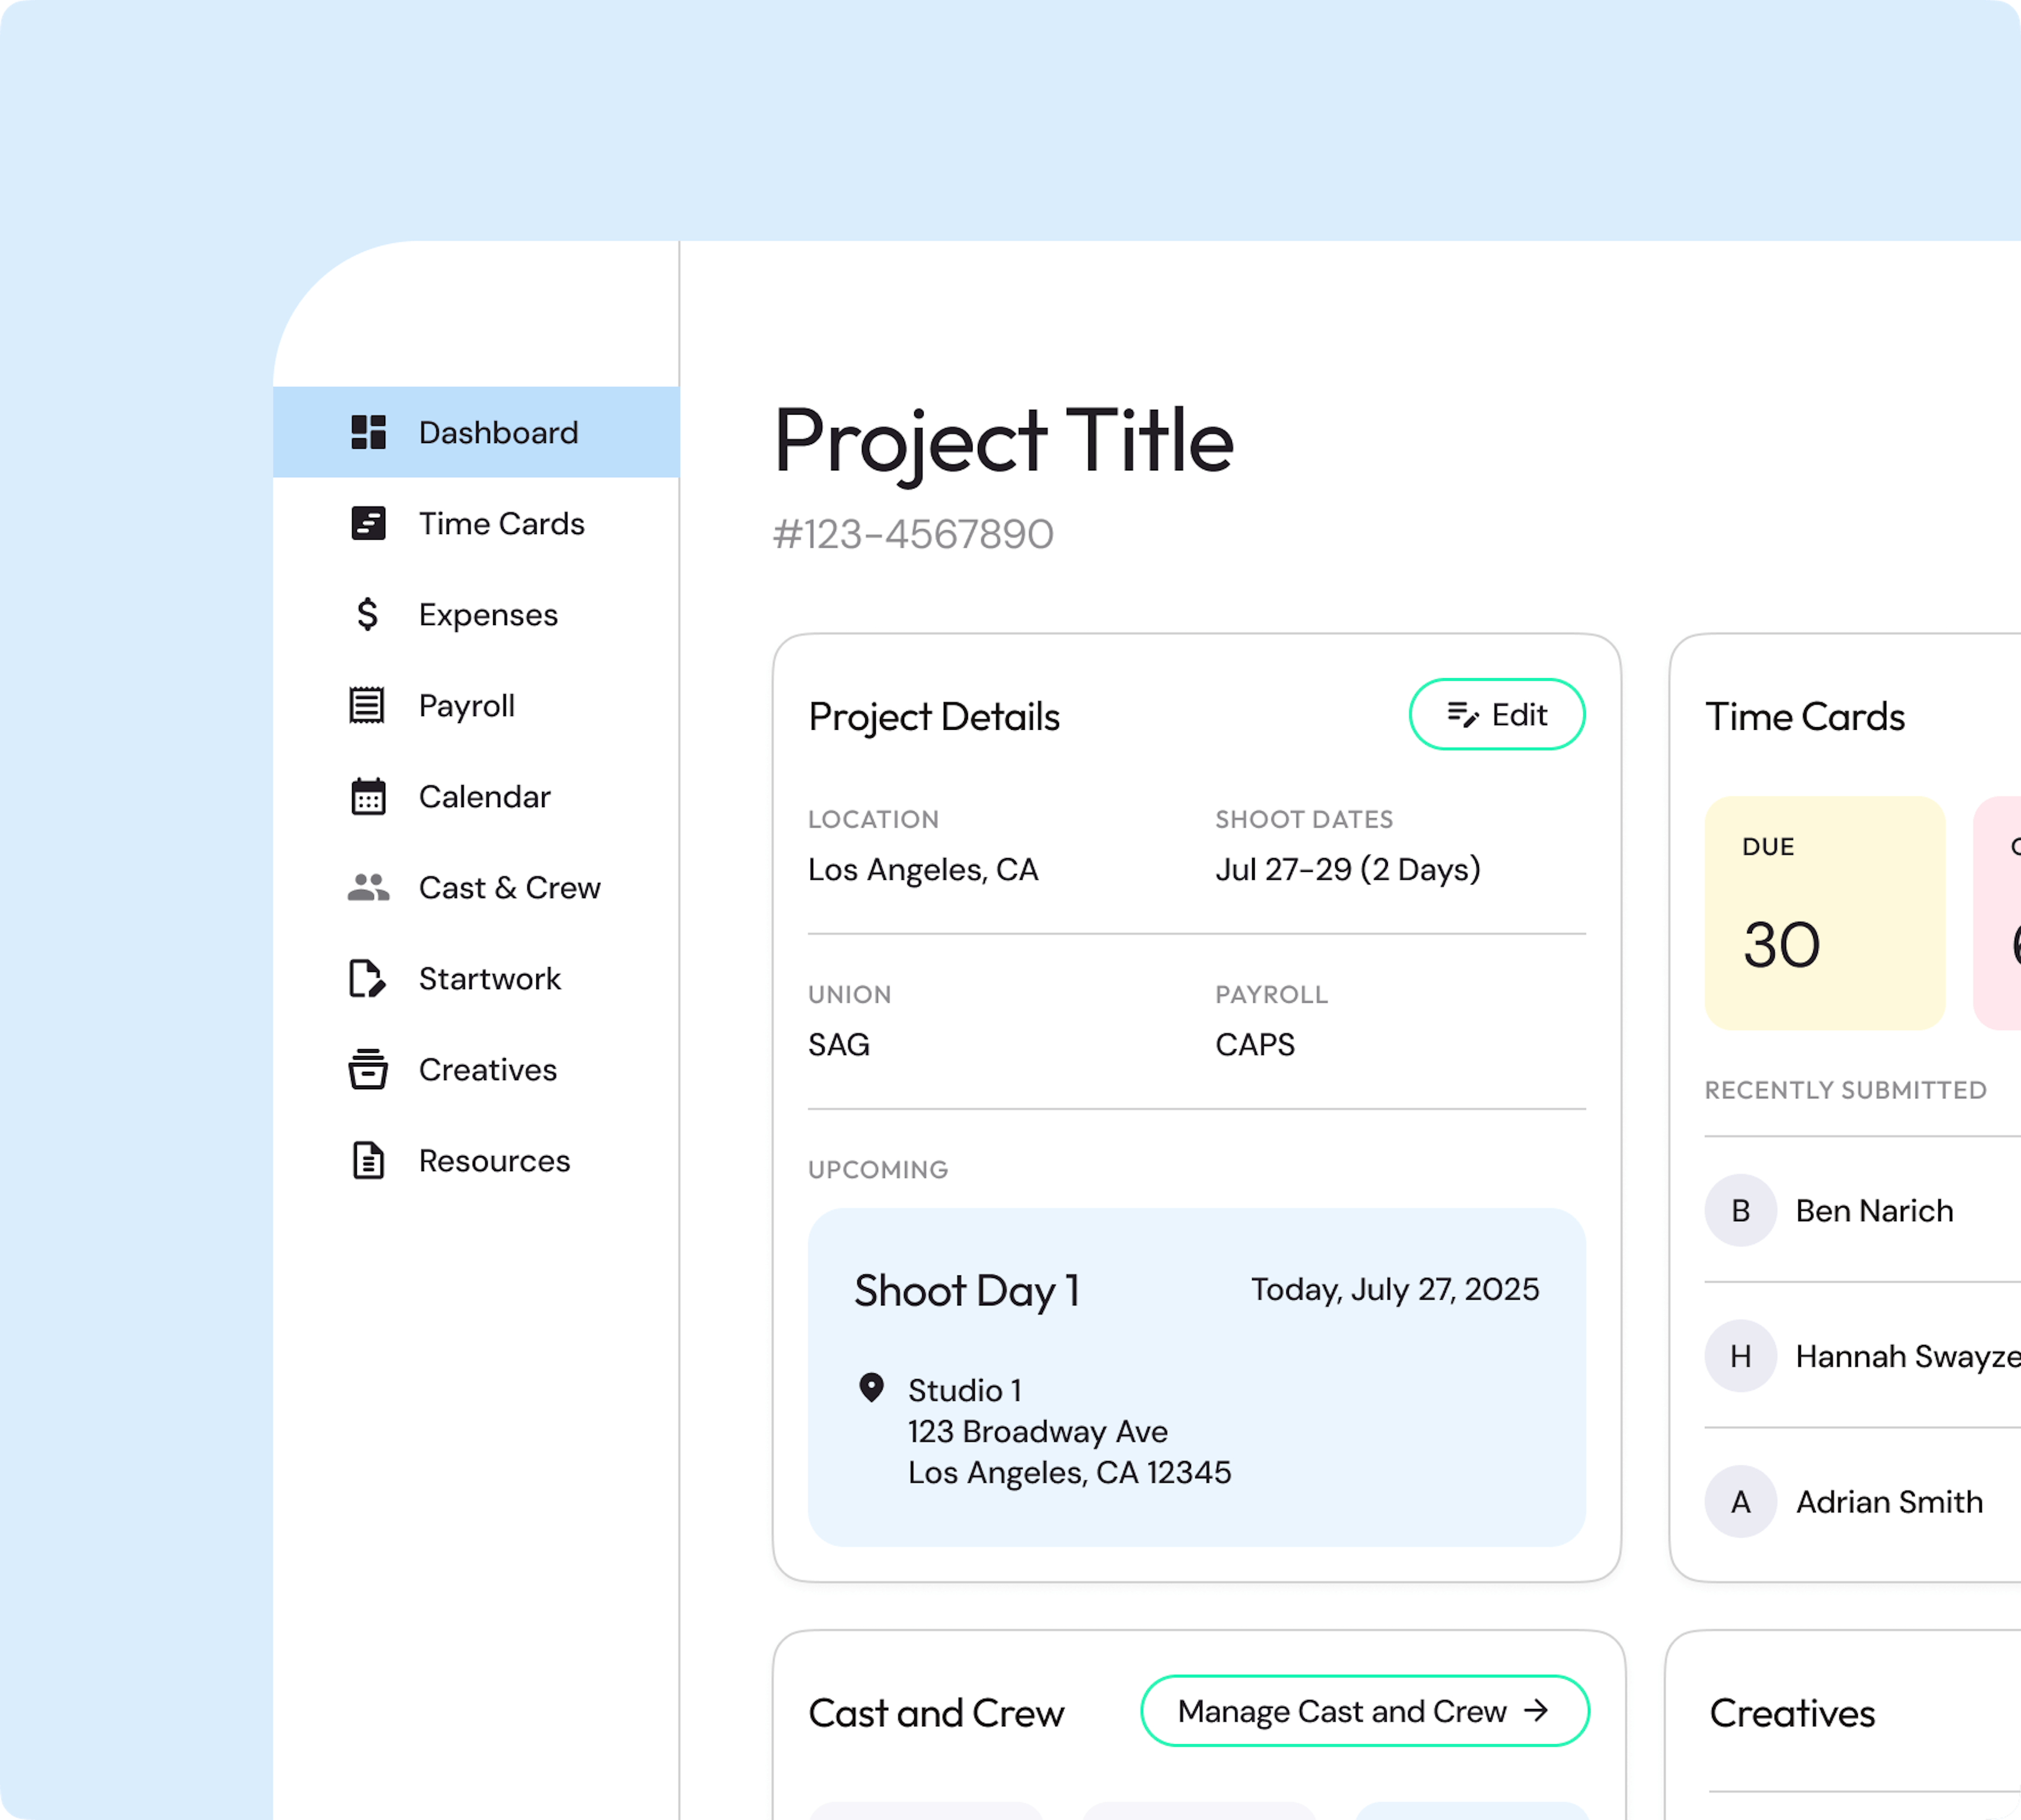Image resolution: width=2021 pixels, height=1820 pixels.
Task: Open Ben Narich's submitted time card
Action: coord(1862,1210)
